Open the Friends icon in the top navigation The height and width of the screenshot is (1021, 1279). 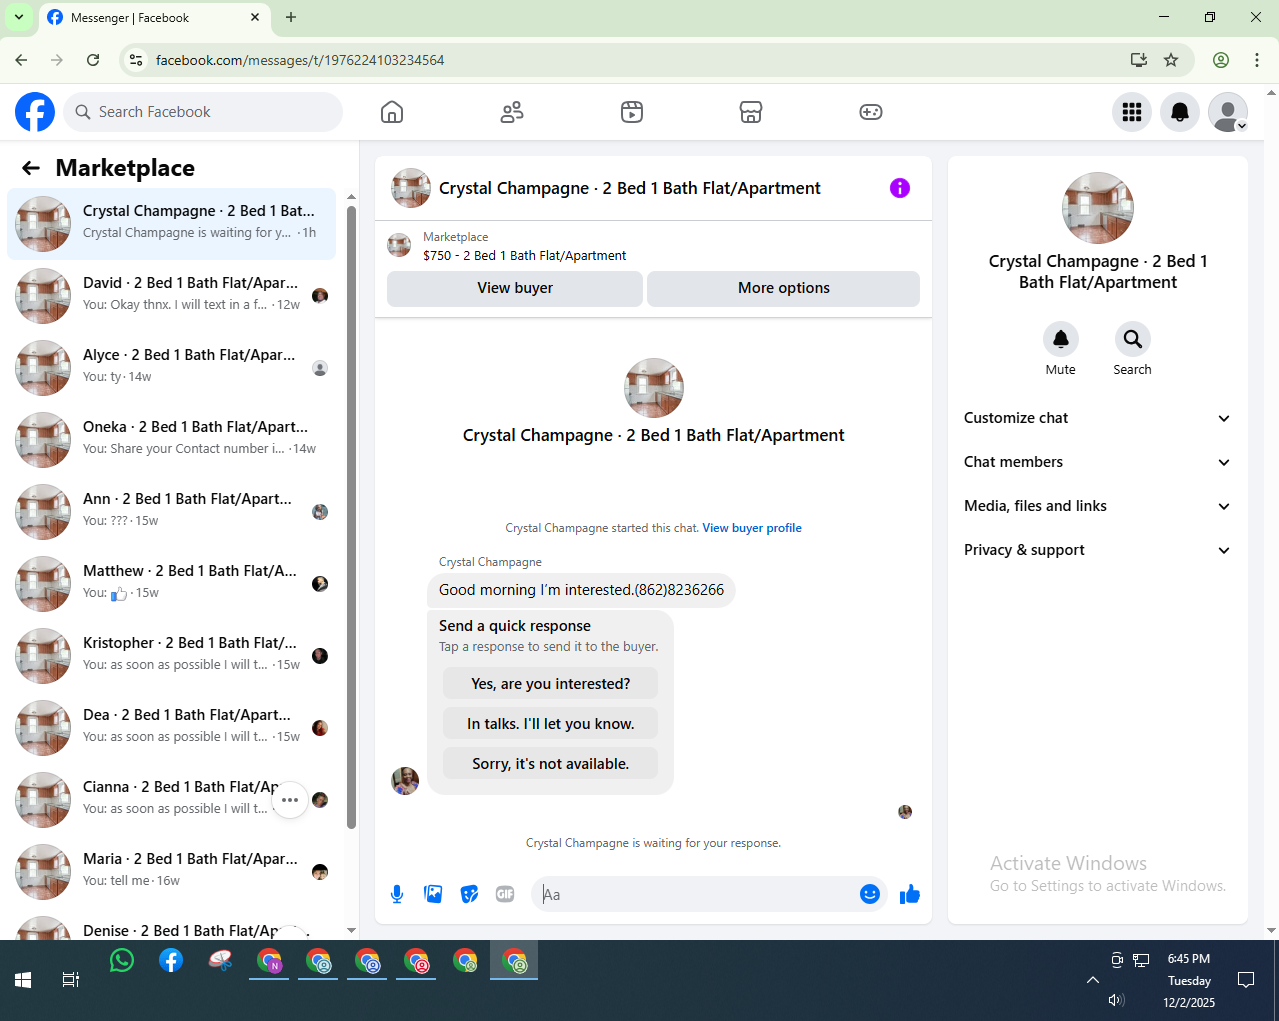coord(512,112)
